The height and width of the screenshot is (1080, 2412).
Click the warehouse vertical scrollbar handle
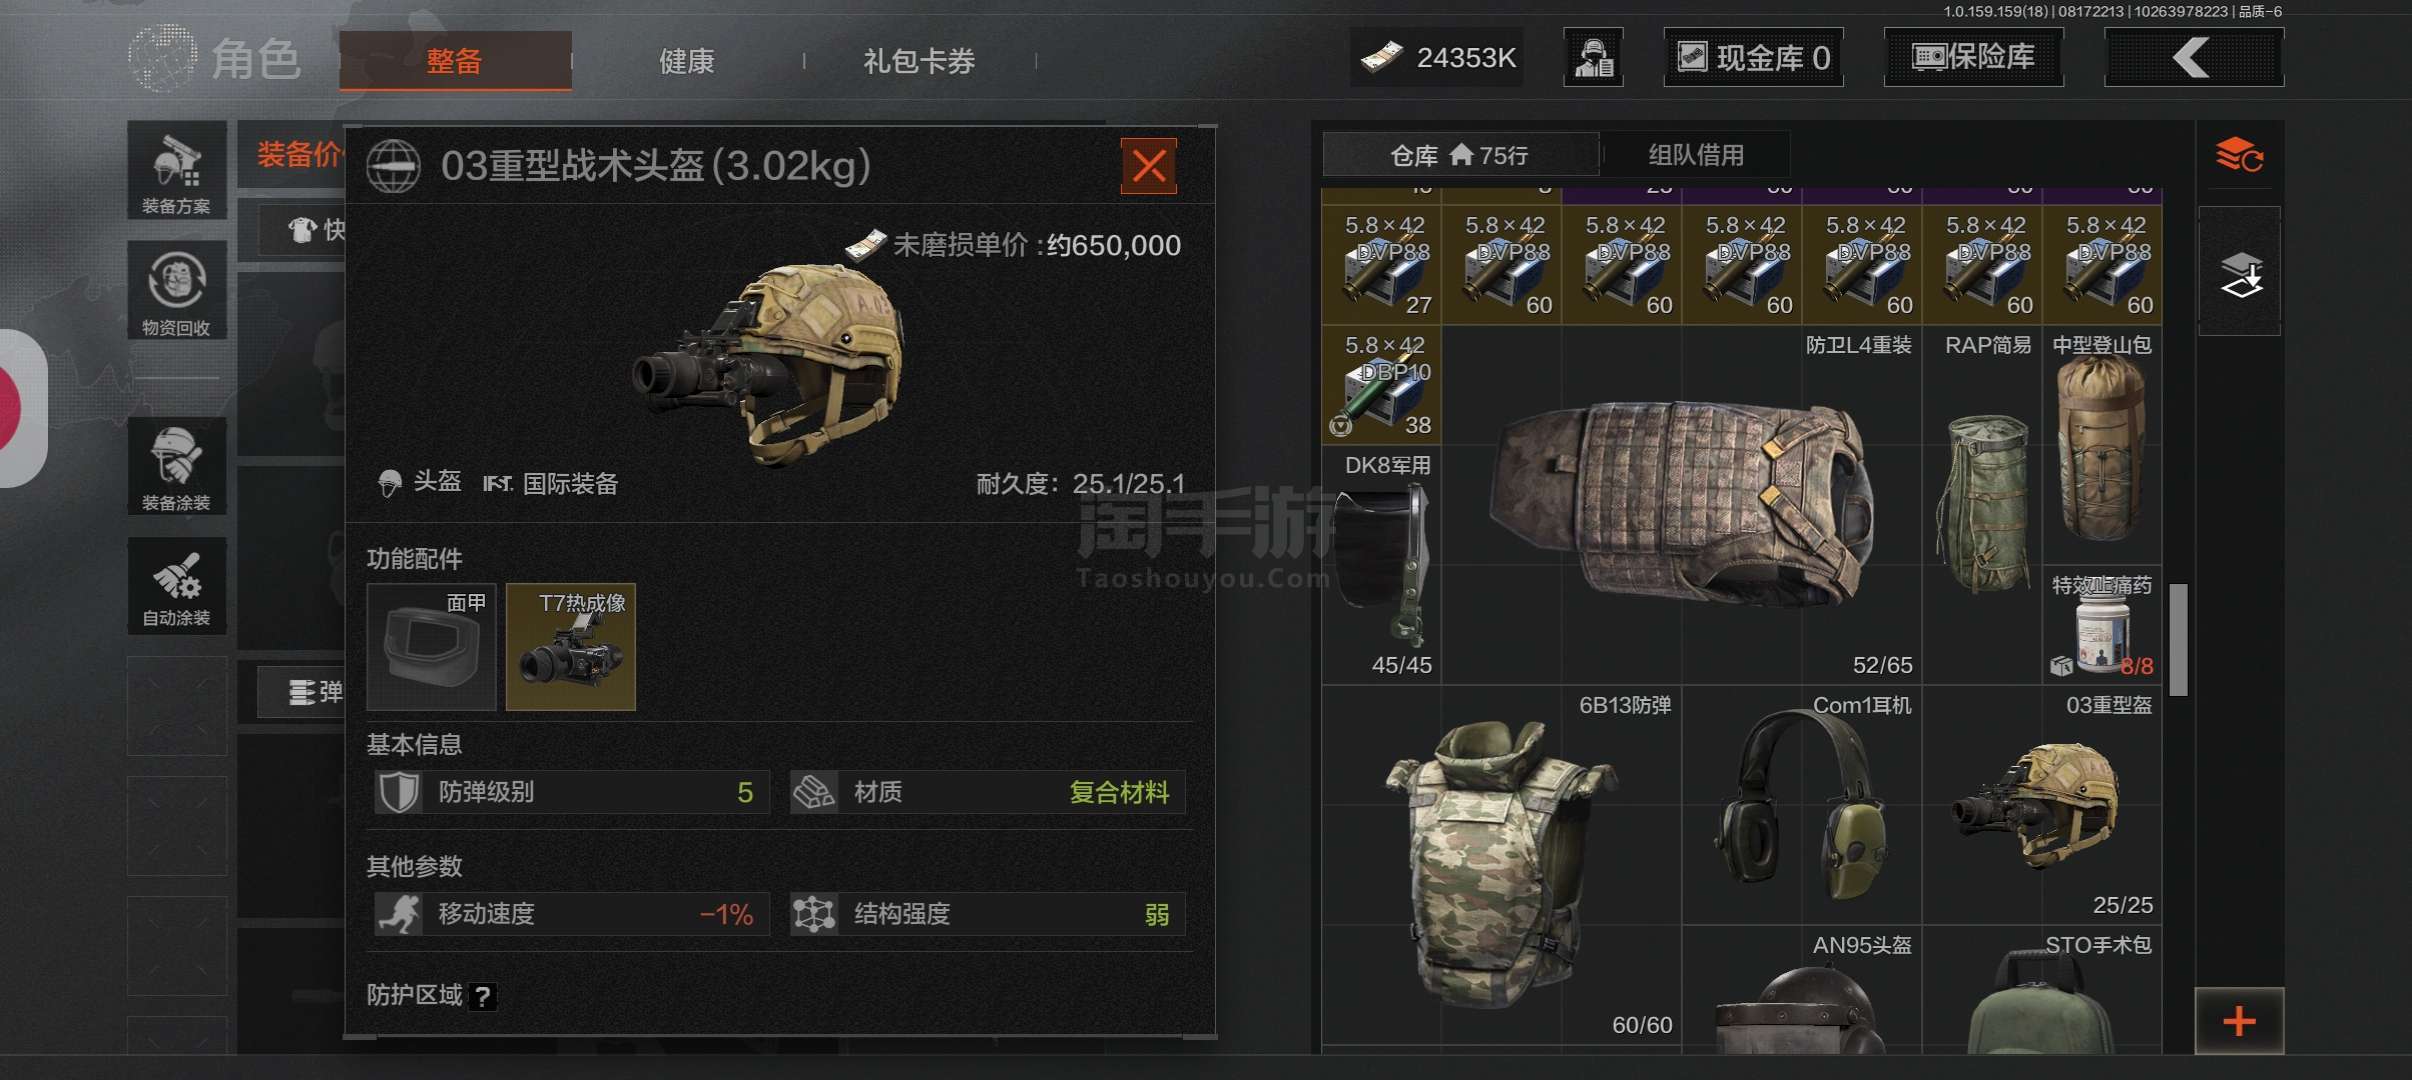pos(2178,640)
